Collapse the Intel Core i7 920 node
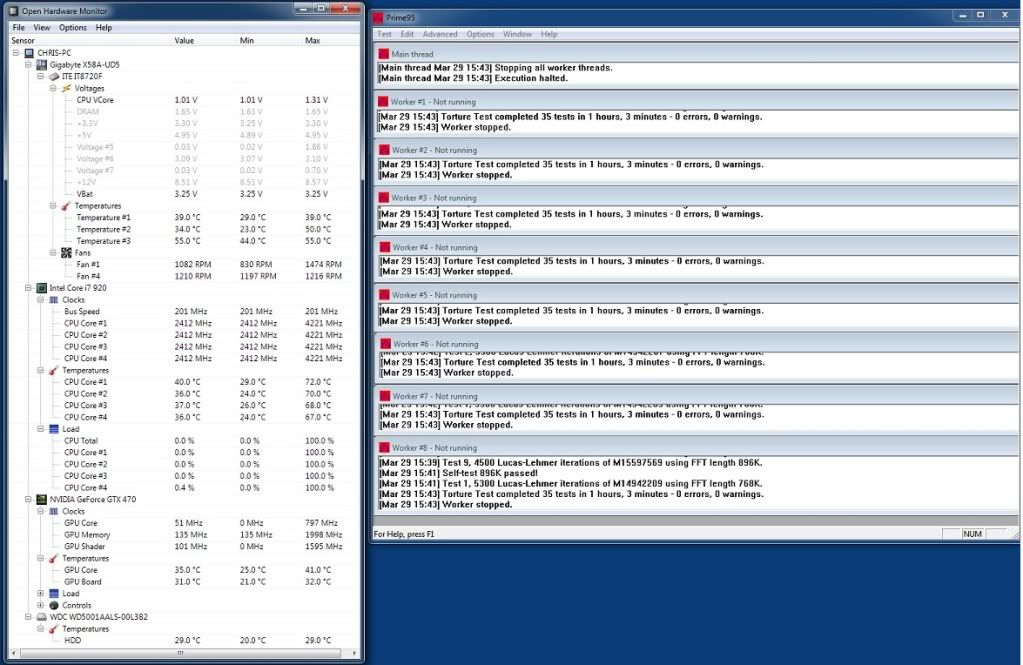This screenshot has height=665, width=1023. click(x=29, y=288)
